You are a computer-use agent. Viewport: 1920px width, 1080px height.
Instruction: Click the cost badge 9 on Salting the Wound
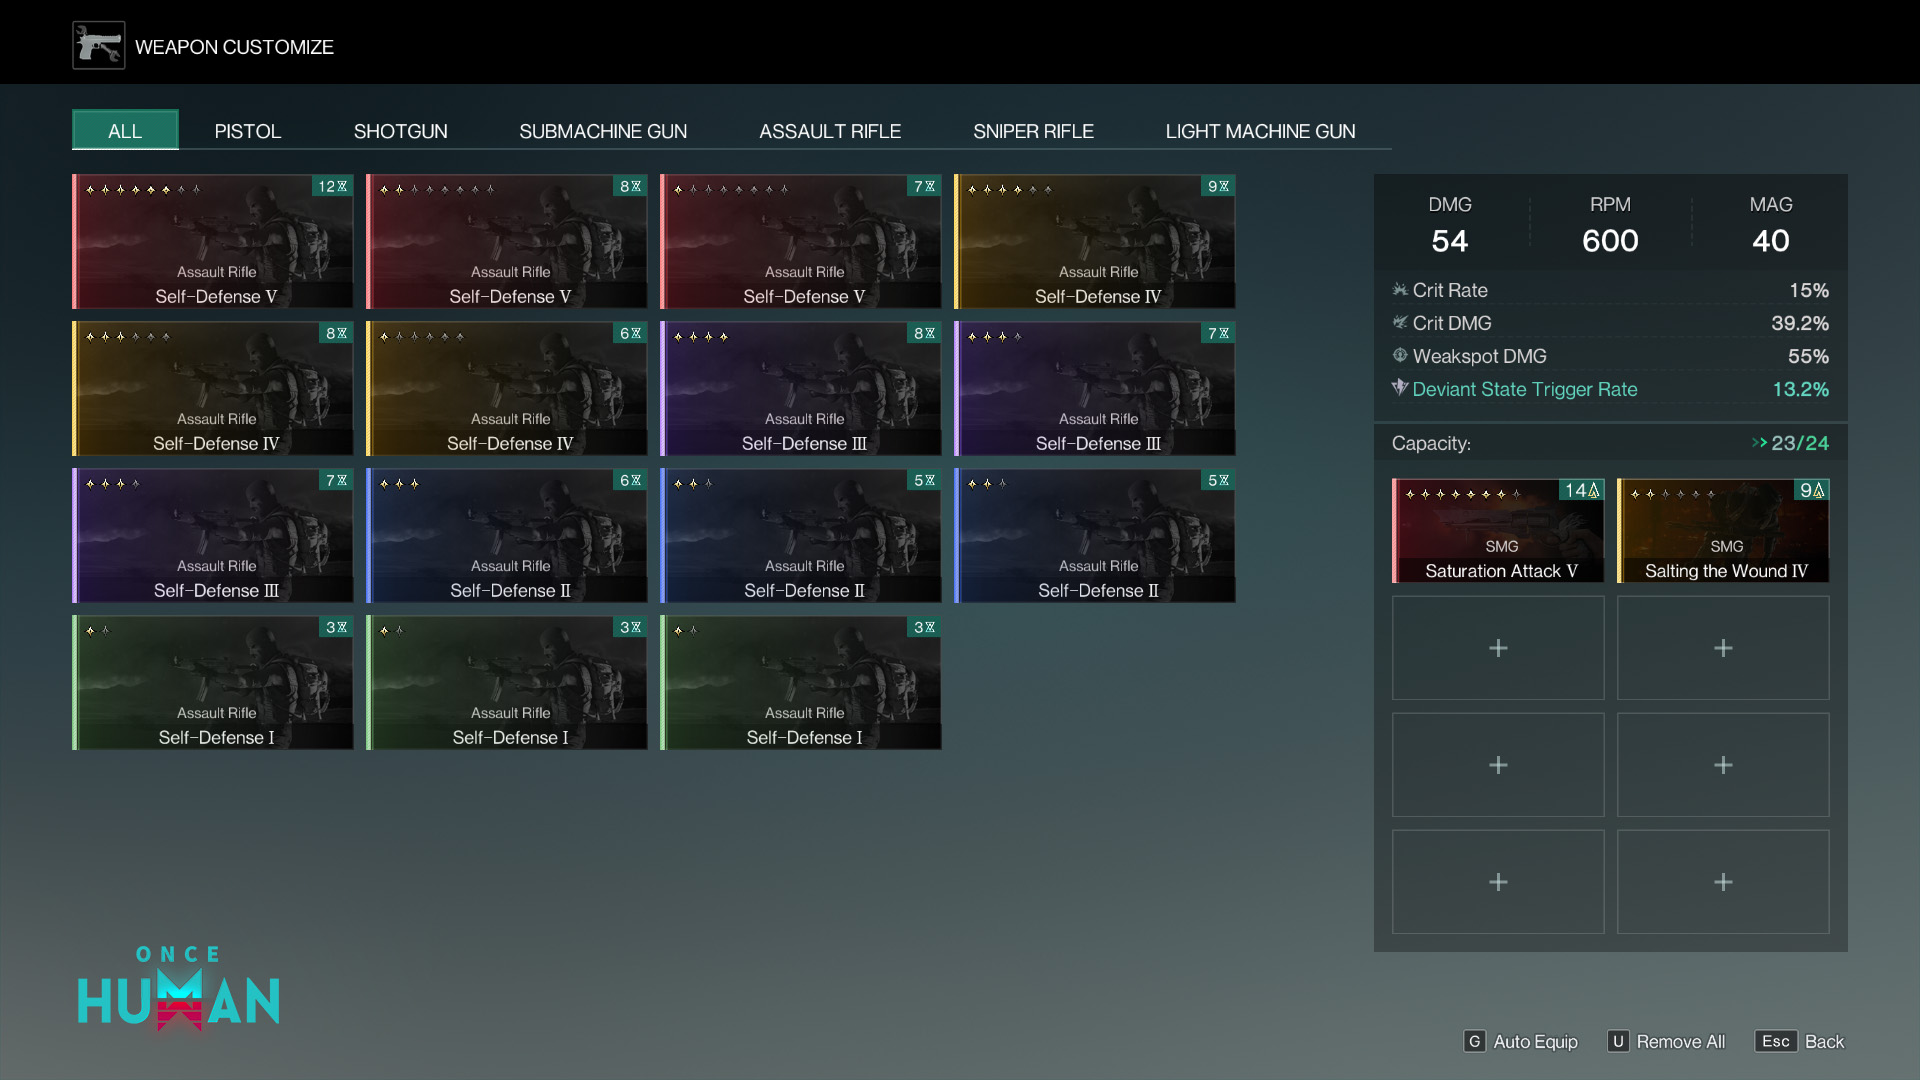click(x=1812, y=490)
